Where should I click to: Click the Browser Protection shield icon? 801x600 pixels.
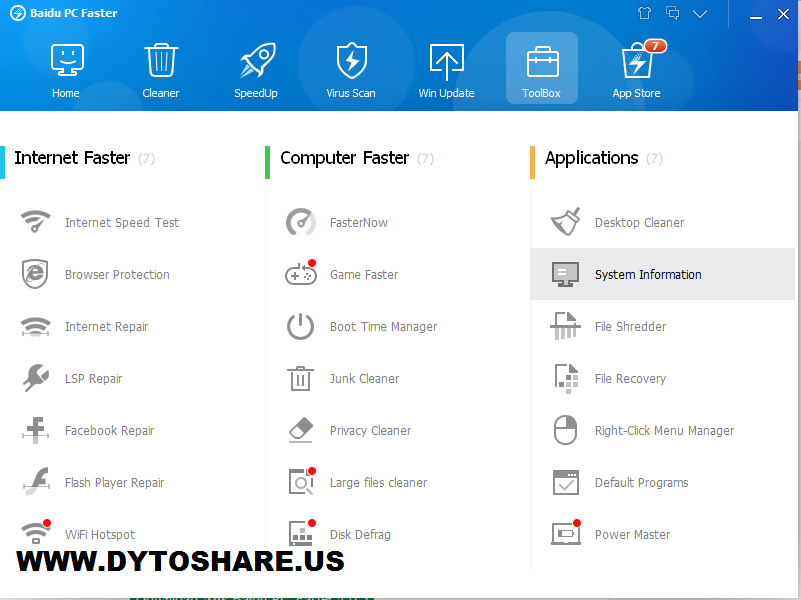(35, 274)
